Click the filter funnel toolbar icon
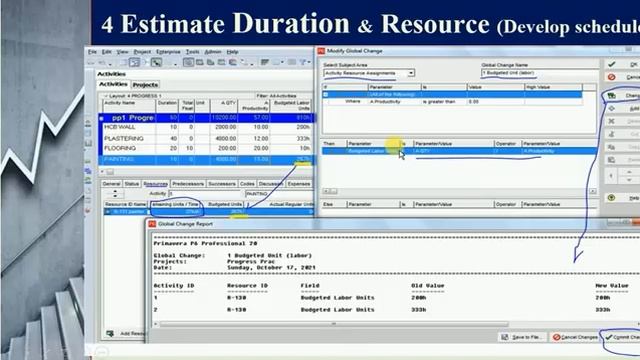This screenshot has width=640, height=360. [303, 62]
